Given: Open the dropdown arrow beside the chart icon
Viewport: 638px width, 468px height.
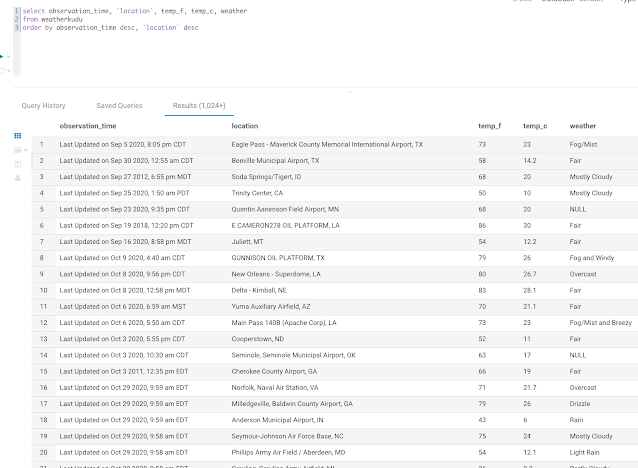Looking at the screenshot, I should tap(24, 150).
